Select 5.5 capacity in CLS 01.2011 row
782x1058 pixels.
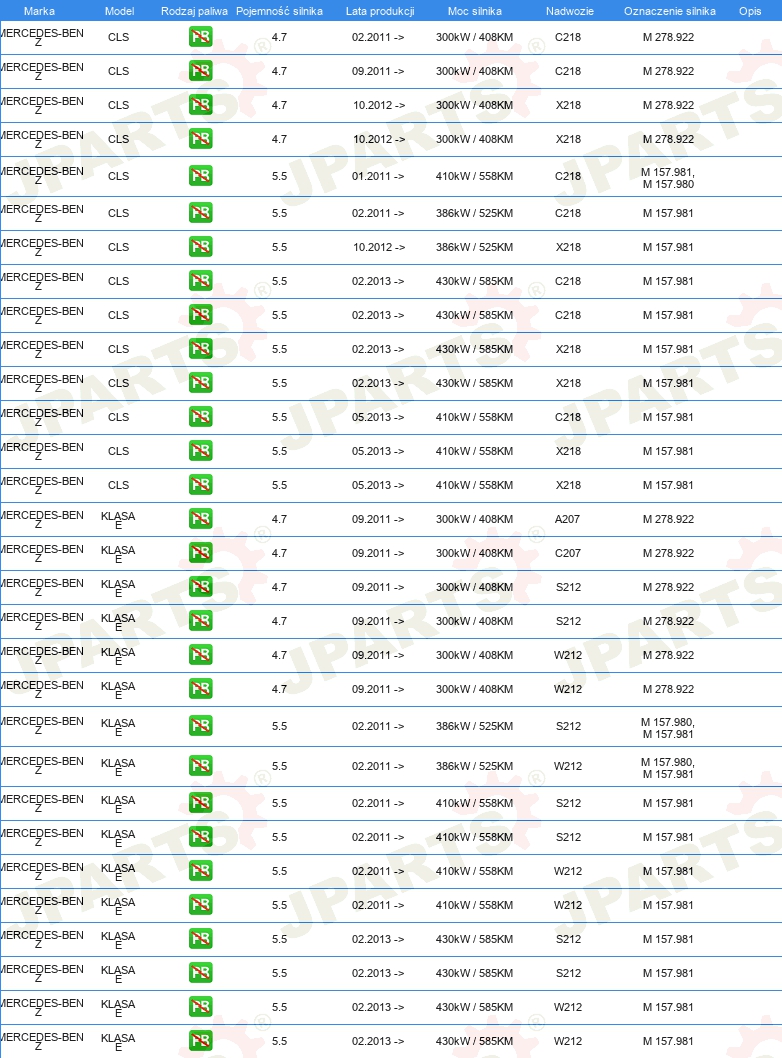tap(279, 176)
